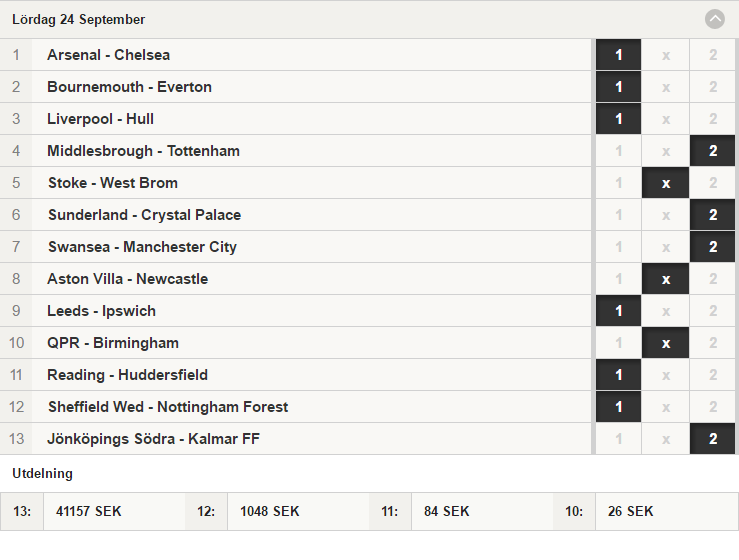The image size is (739, 560).
Task: Select x for Stoke - West Brom
Action: coord(665,183)
